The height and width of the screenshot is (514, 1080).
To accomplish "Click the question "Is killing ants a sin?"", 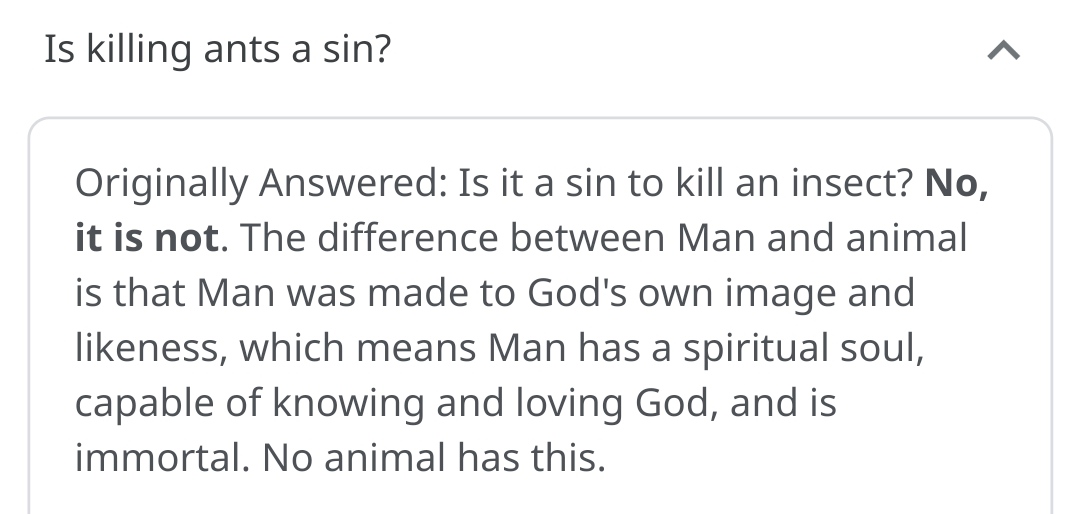I will coord(217,49).
